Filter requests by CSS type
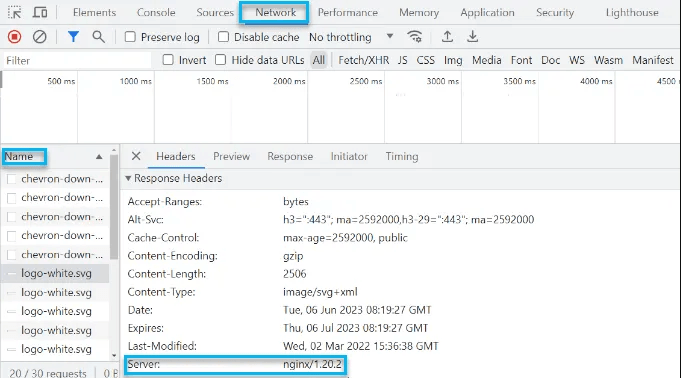This screenshot has width=681, height=378. [425, 60]
